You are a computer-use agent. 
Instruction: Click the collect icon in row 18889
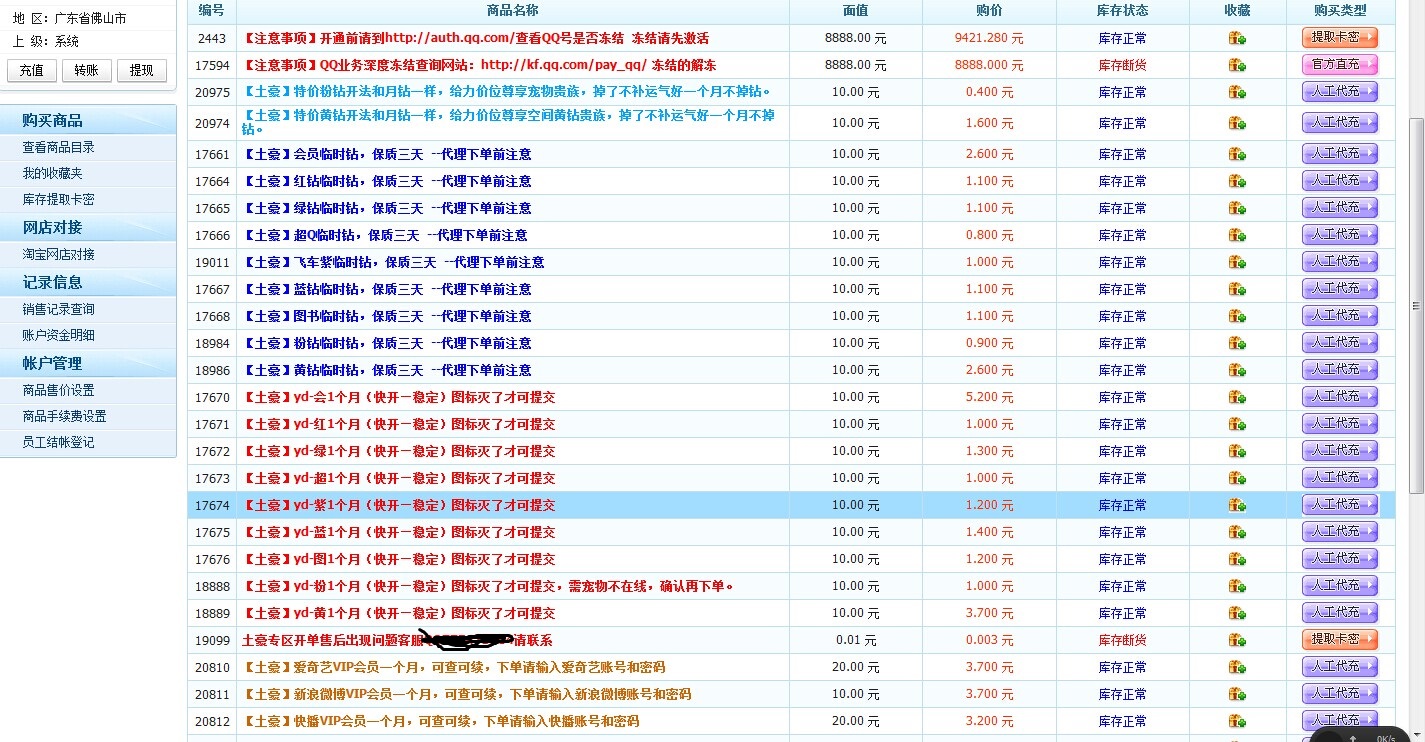1237,613
